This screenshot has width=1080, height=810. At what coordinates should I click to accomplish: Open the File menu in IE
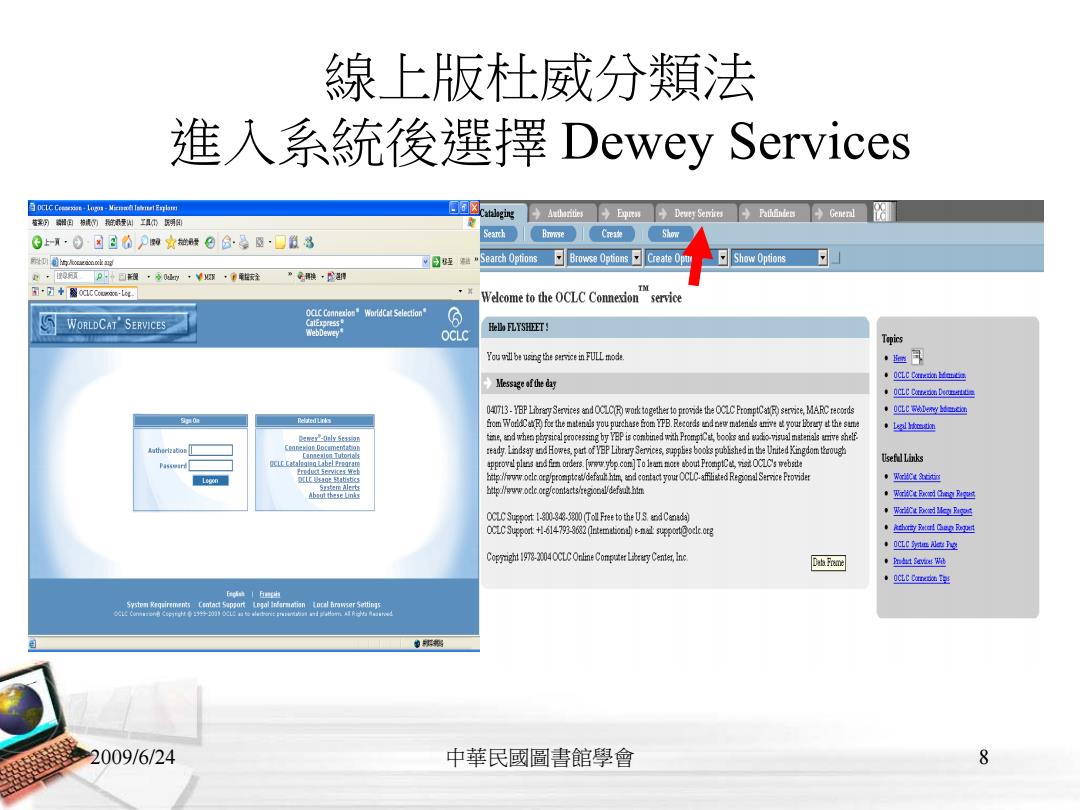pos(40,222)
